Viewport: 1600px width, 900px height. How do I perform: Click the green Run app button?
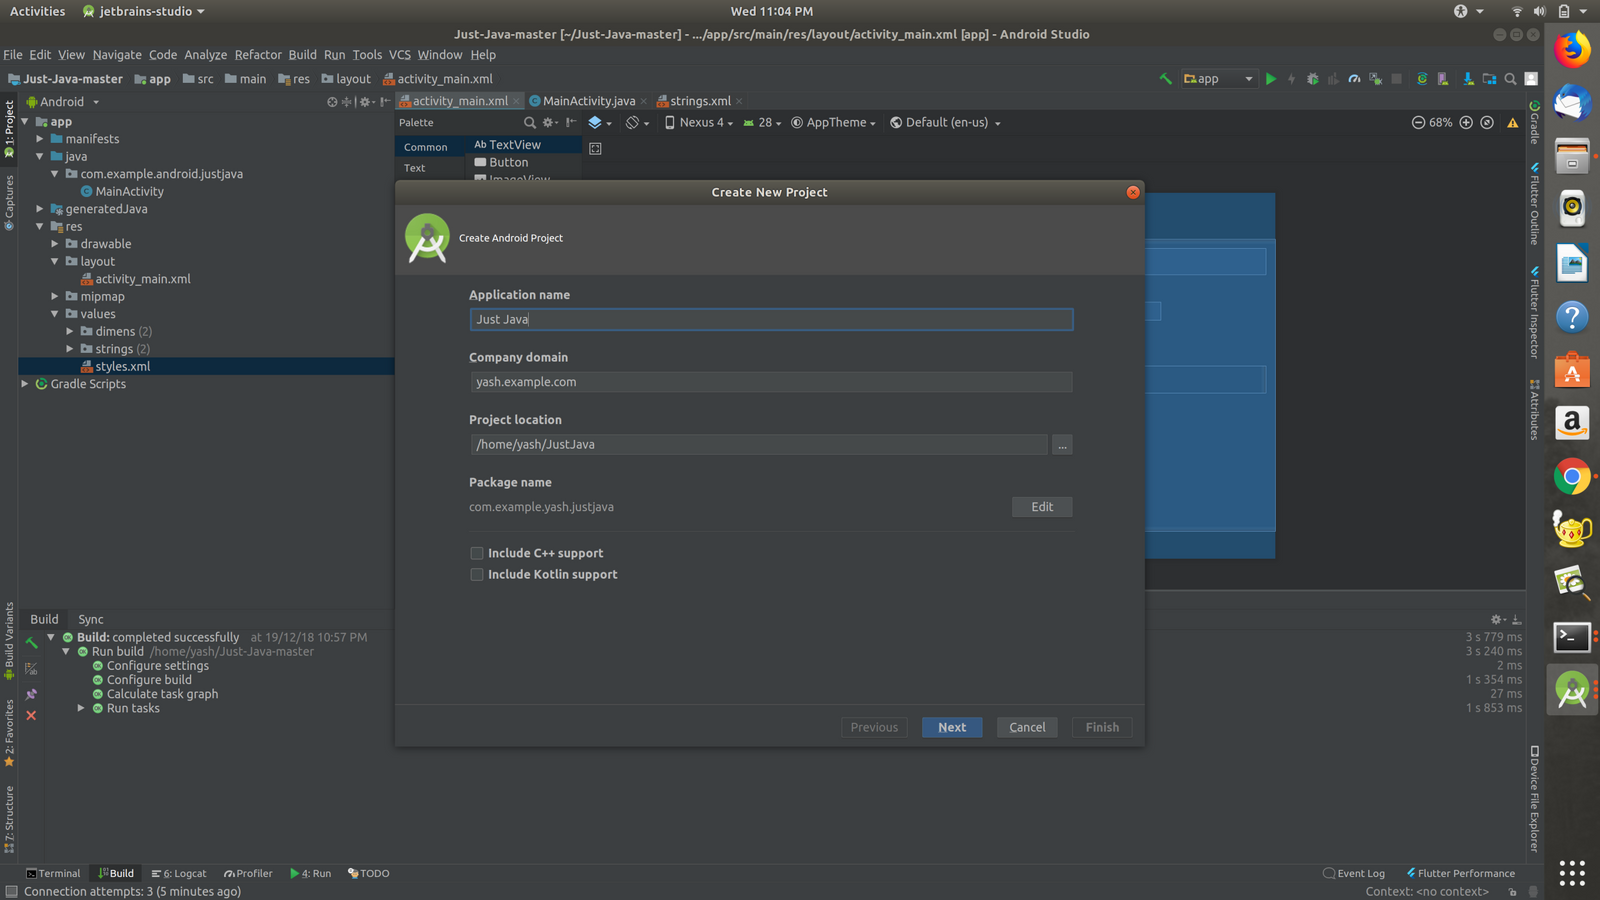pyautogui.click(x=1271, y=79)
